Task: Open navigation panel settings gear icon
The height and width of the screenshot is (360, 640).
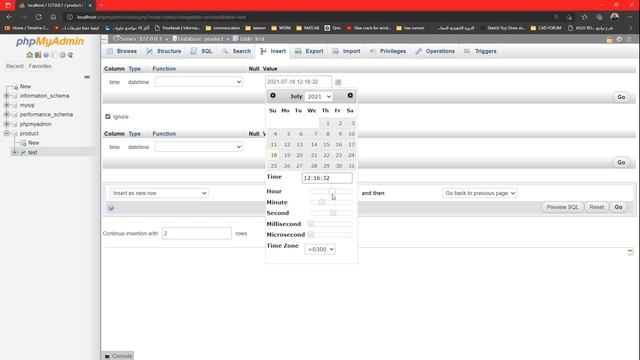Action: pos(62,55)
